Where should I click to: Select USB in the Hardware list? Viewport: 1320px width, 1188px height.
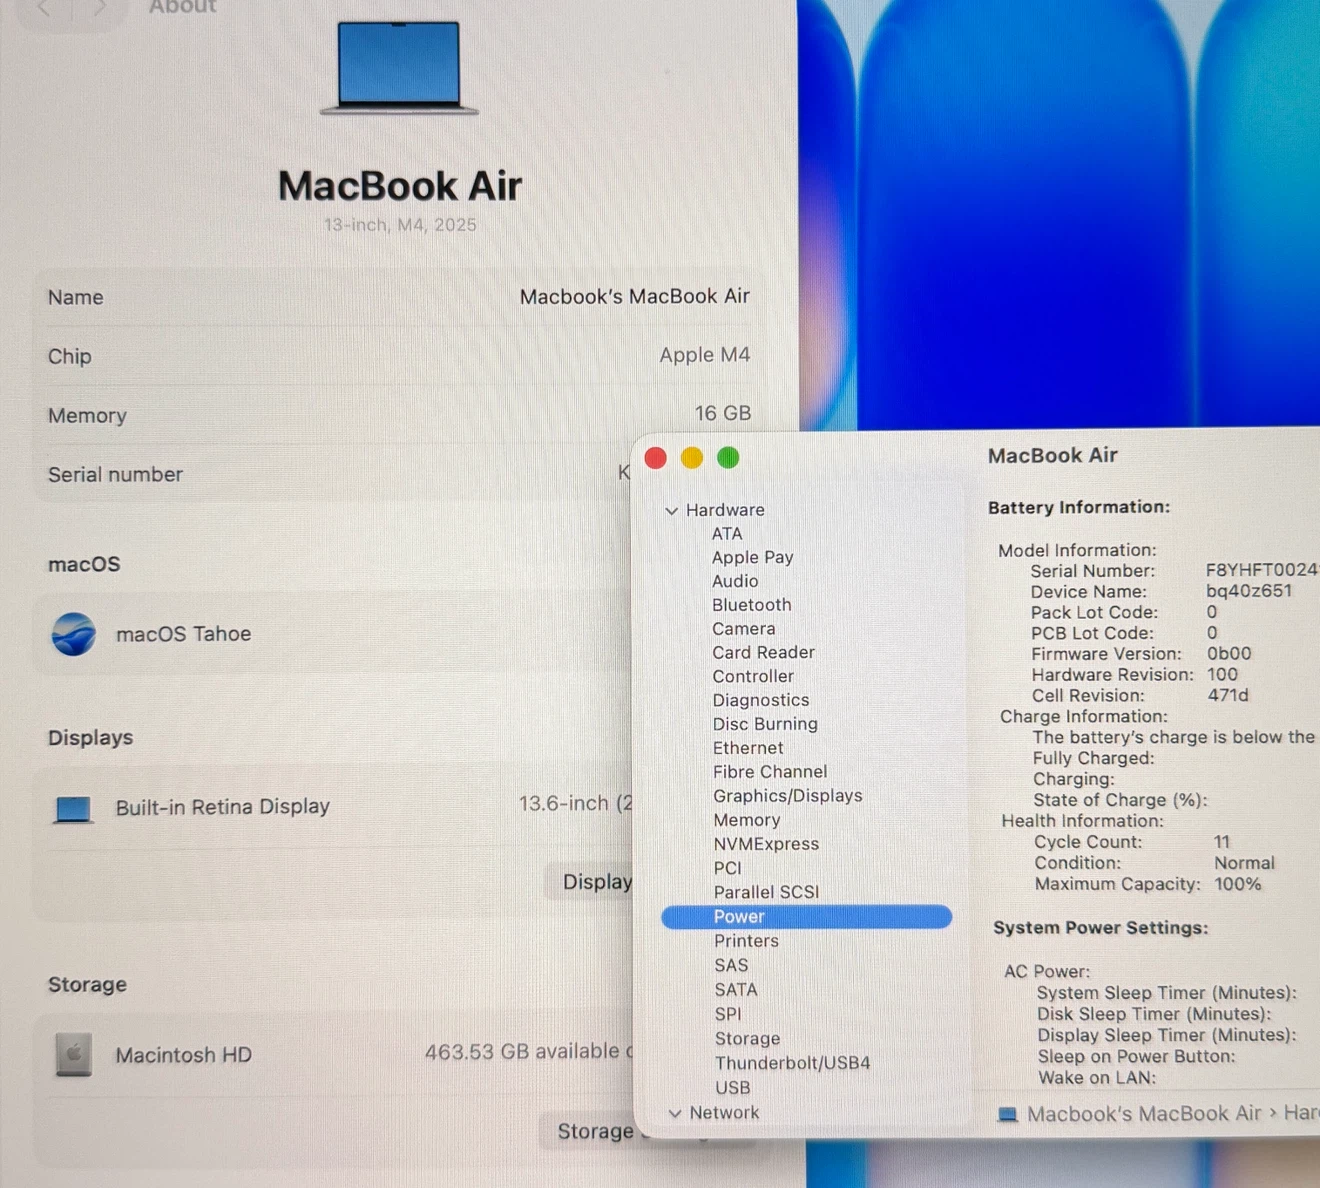pyautogui.click(x=732, y=1088)
